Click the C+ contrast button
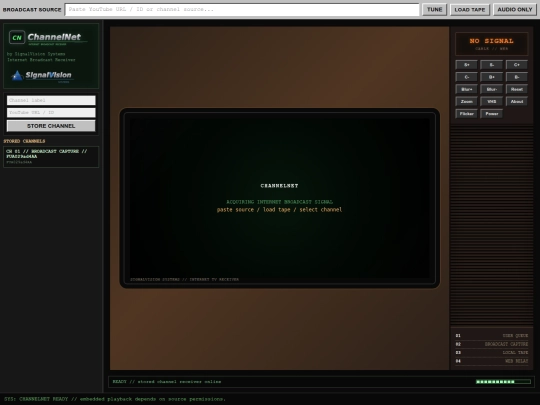This screenshot has width=540, height=405. 517,65
